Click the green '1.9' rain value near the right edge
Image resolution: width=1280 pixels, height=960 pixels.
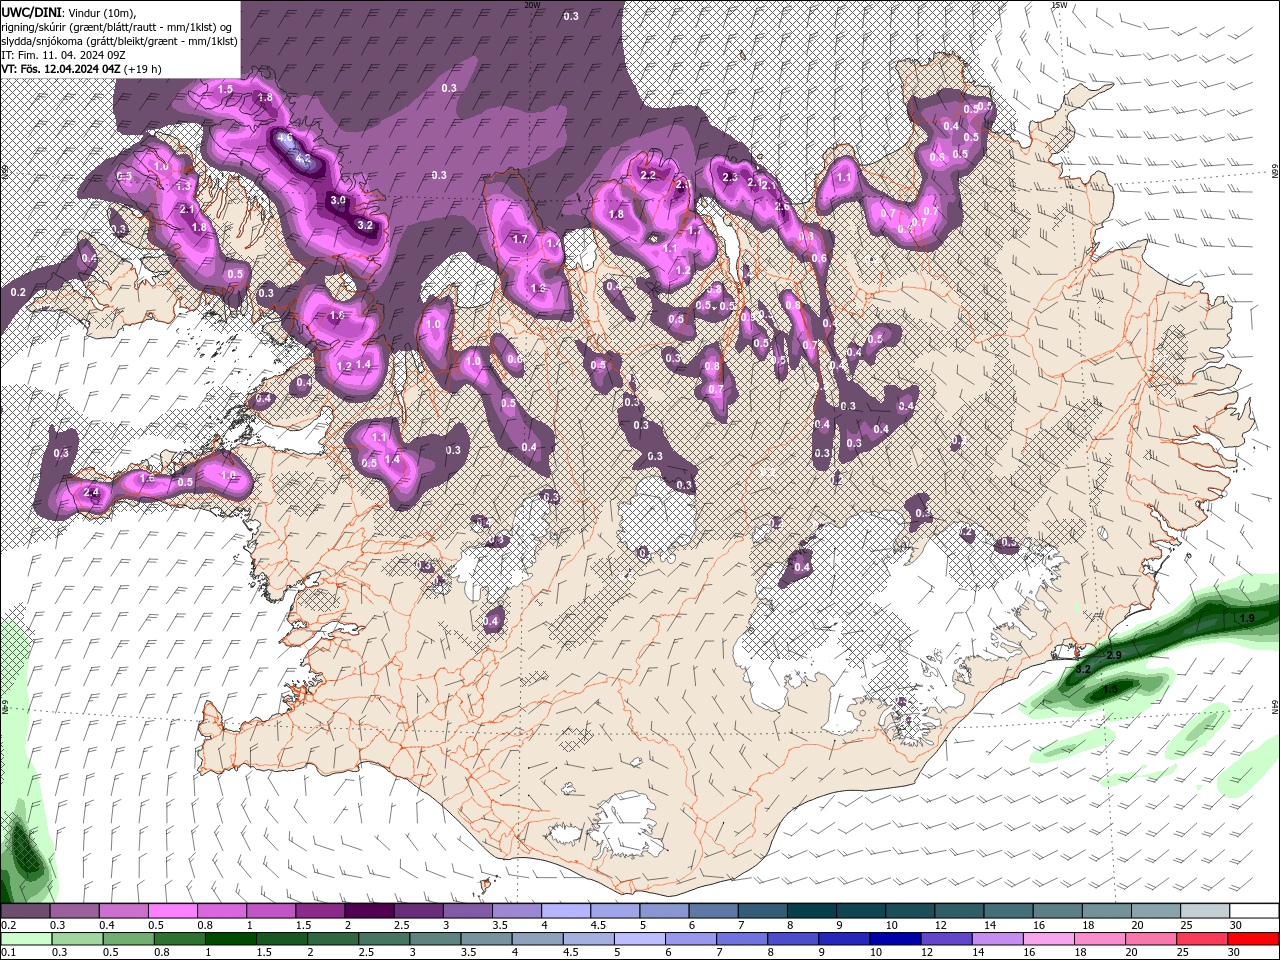pos(1247,618)
